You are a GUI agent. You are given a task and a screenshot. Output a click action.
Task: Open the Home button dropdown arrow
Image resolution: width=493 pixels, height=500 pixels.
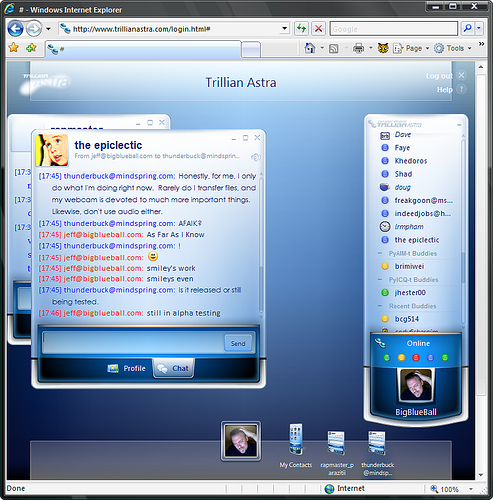(322, 48)
